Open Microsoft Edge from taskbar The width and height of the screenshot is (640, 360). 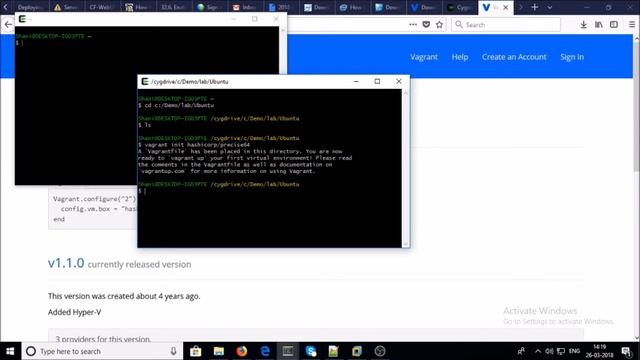click(x=265, y=351)
